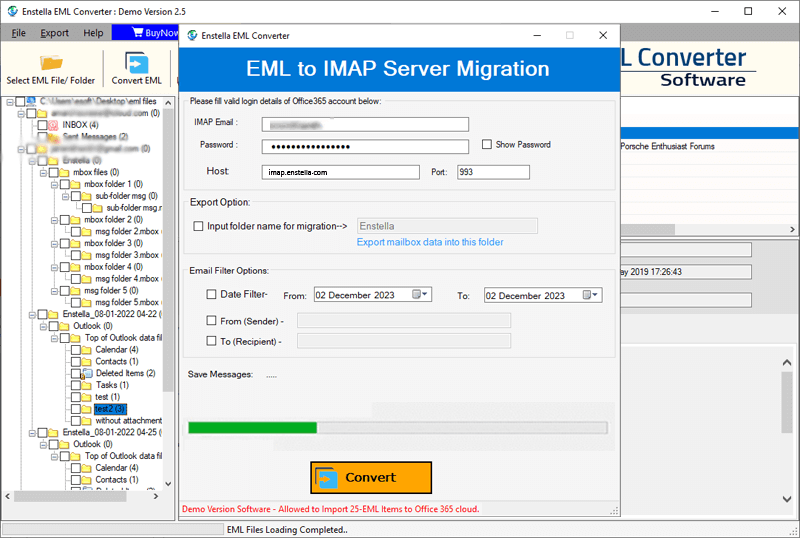Click the Tasks (1) folder icon
This screenshot has width=800, height=538.
(87, 385)
